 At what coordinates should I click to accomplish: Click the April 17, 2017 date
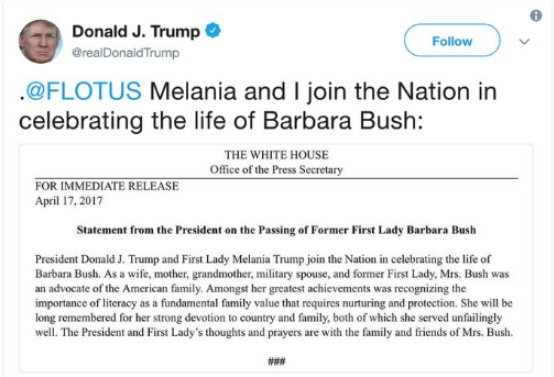tap(69, 201)
